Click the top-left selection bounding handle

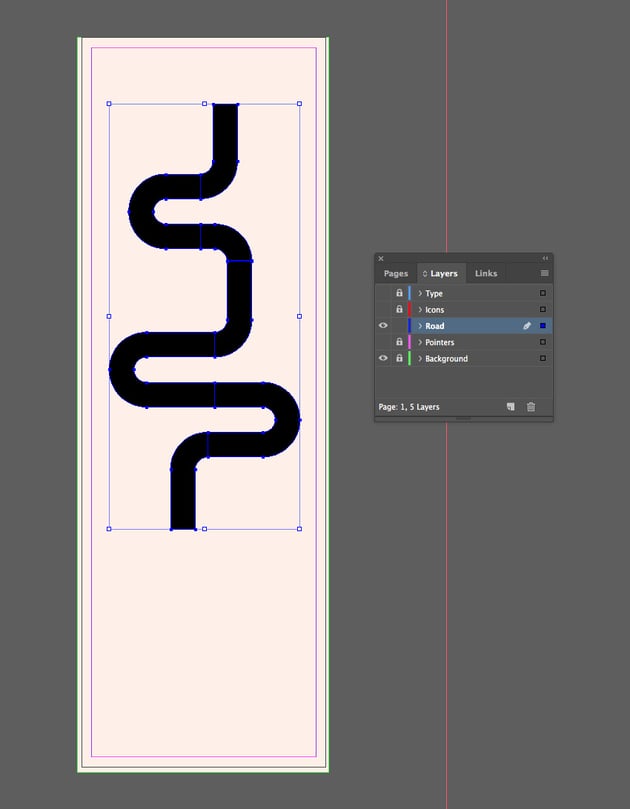point(109,104)
